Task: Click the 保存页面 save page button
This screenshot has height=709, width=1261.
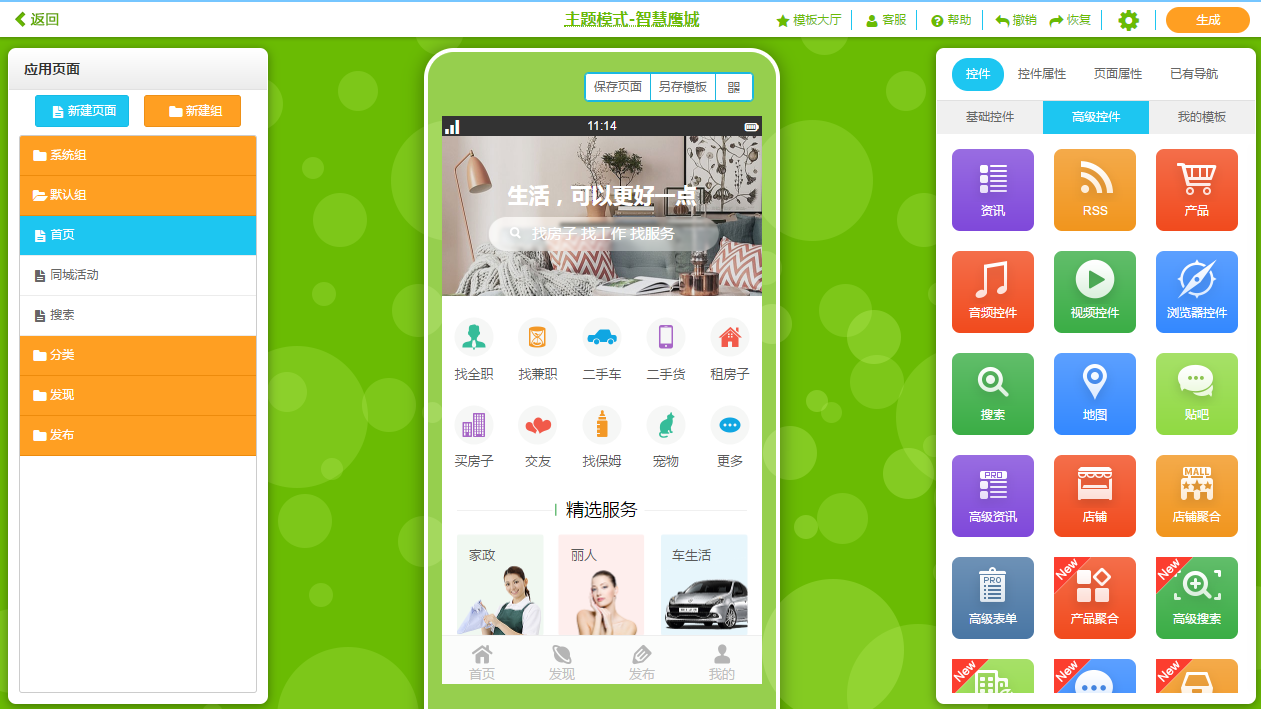Action: [617, 87]
